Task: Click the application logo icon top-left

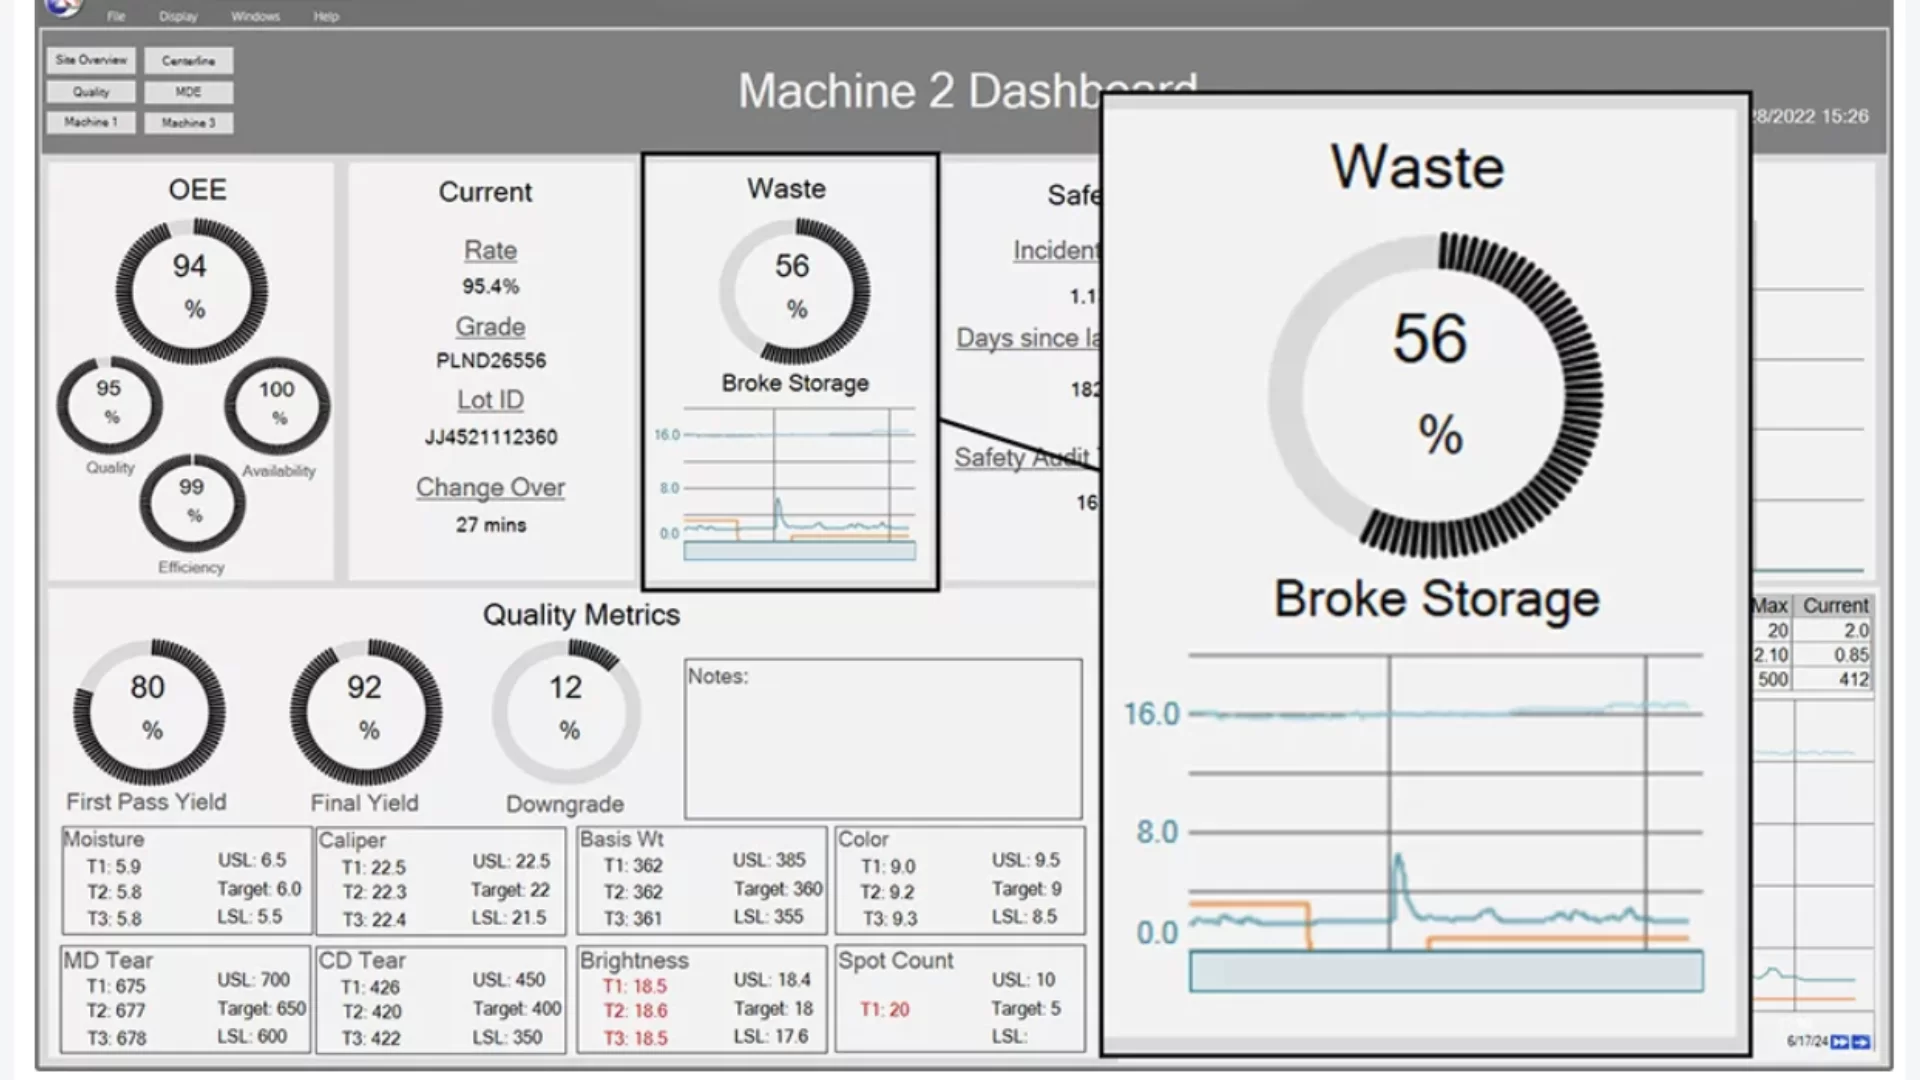Action: [62, 8]
